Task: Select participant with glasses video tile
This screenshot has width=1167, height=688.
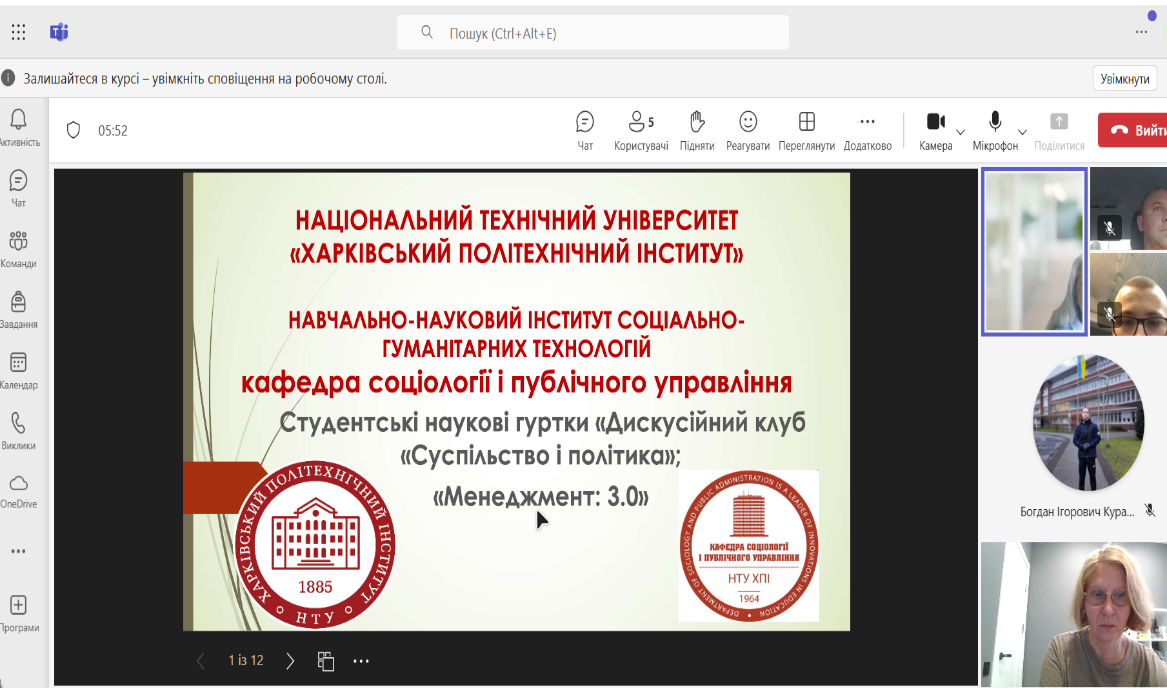Action: click(1128, 294)
